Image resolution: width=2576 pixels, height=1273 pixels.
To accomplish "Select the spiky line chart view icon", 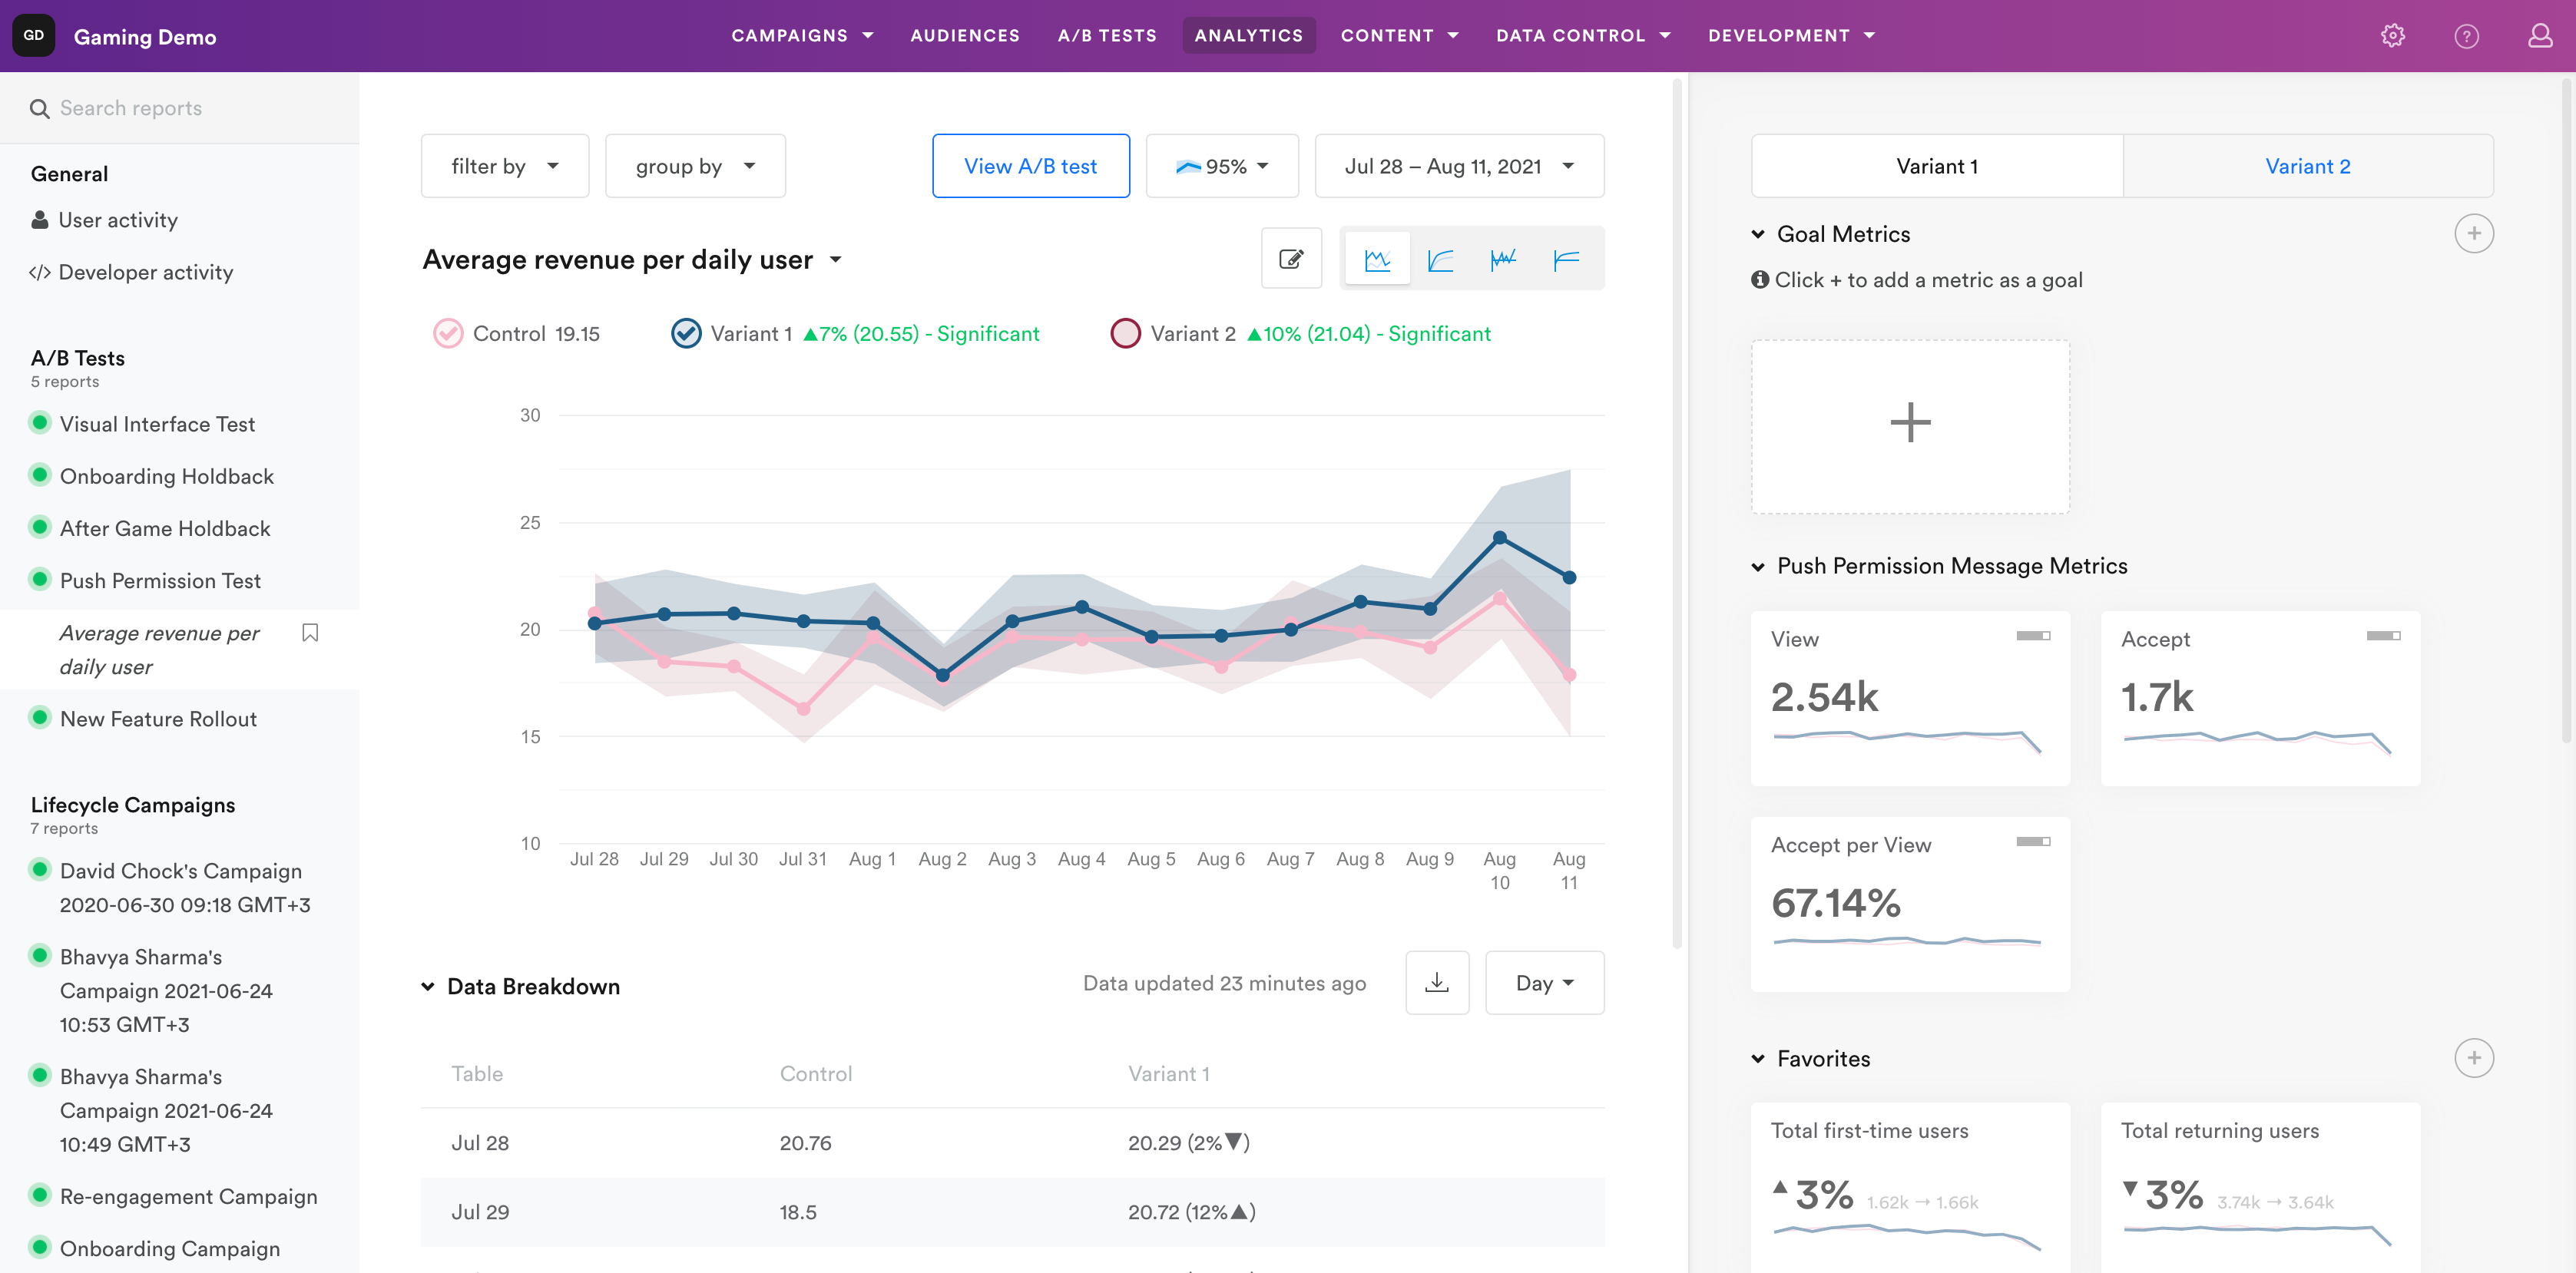I will (1503, 260).
